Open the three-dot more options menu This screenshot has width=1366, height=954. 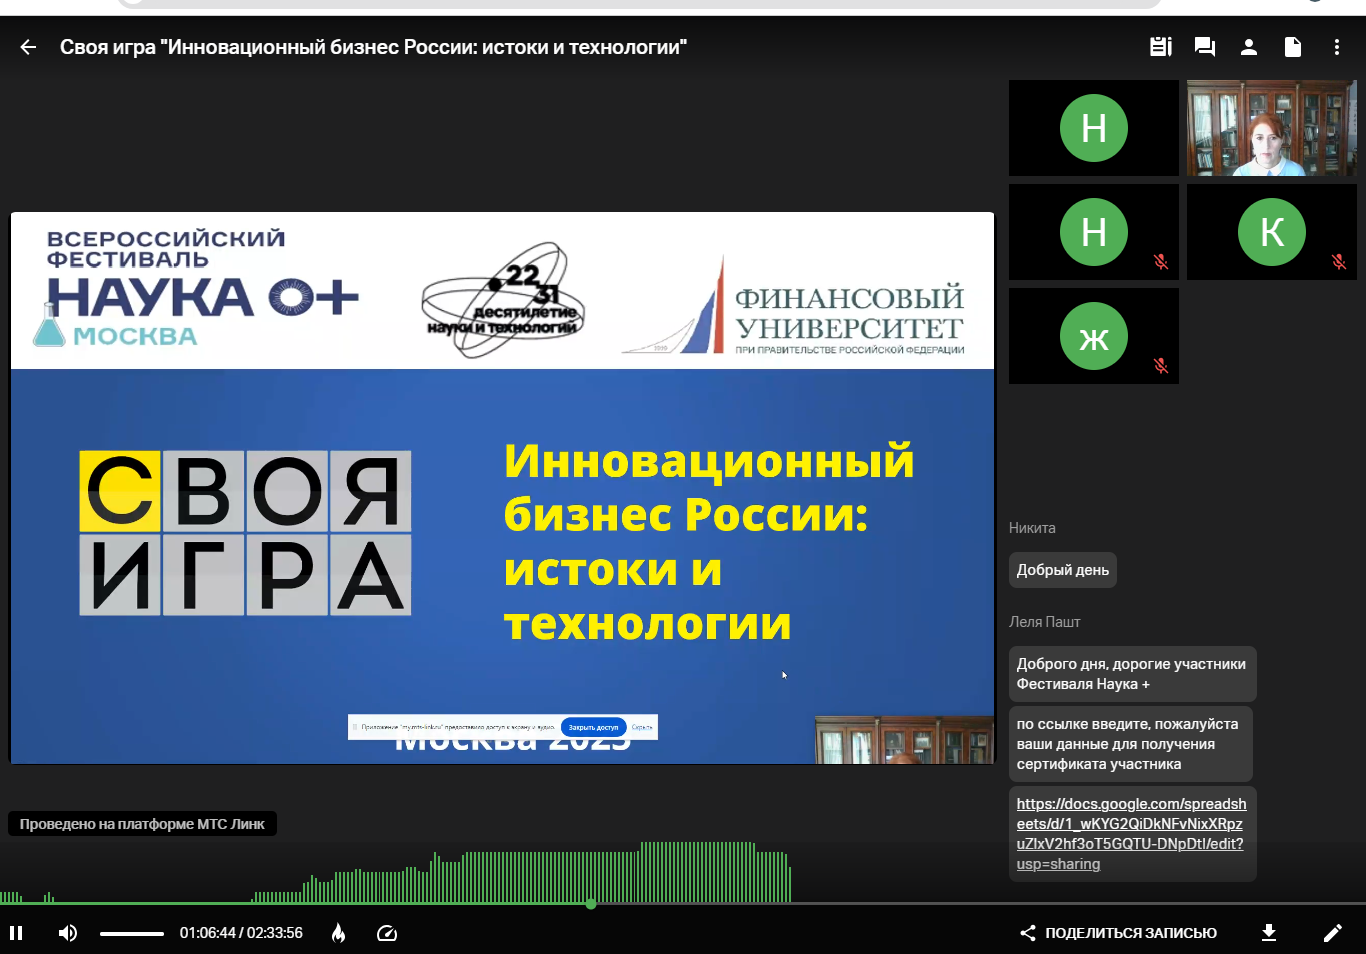(1336, 47)
